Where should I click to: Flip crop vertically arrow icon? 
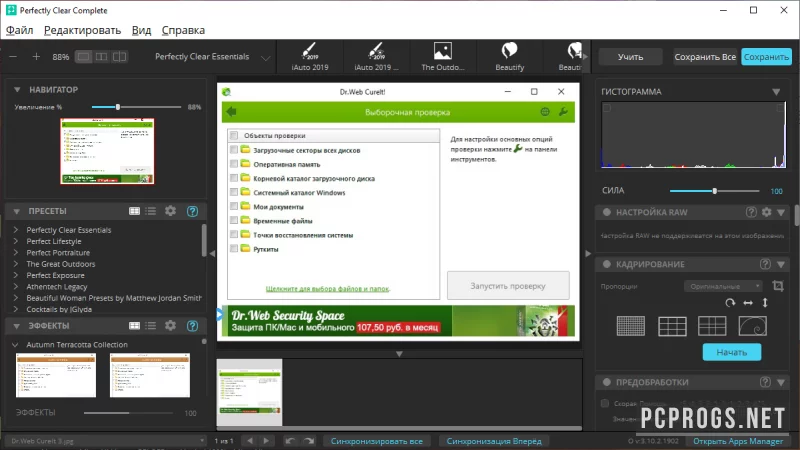coord(765,303)
